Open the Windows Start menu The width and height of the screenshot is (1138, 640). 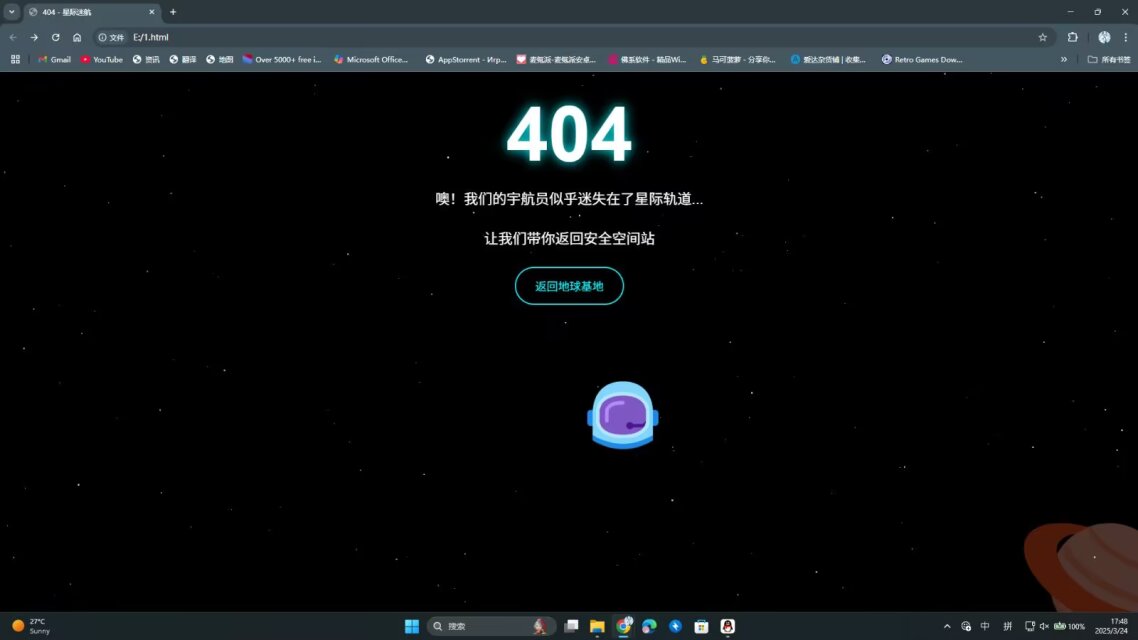412,626
